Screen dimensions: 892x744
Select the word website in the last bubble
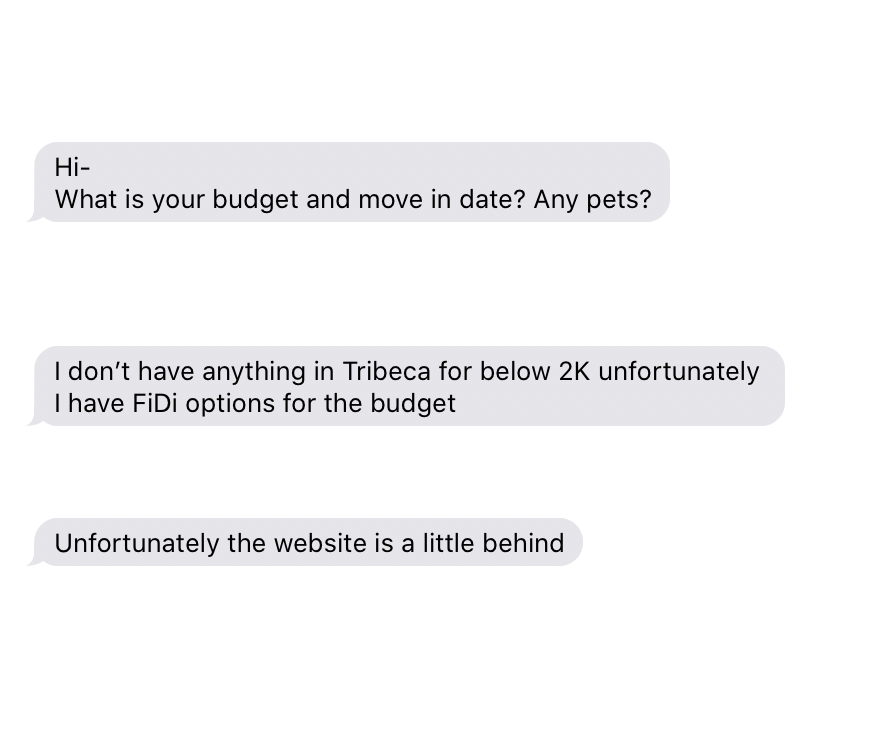320,543
